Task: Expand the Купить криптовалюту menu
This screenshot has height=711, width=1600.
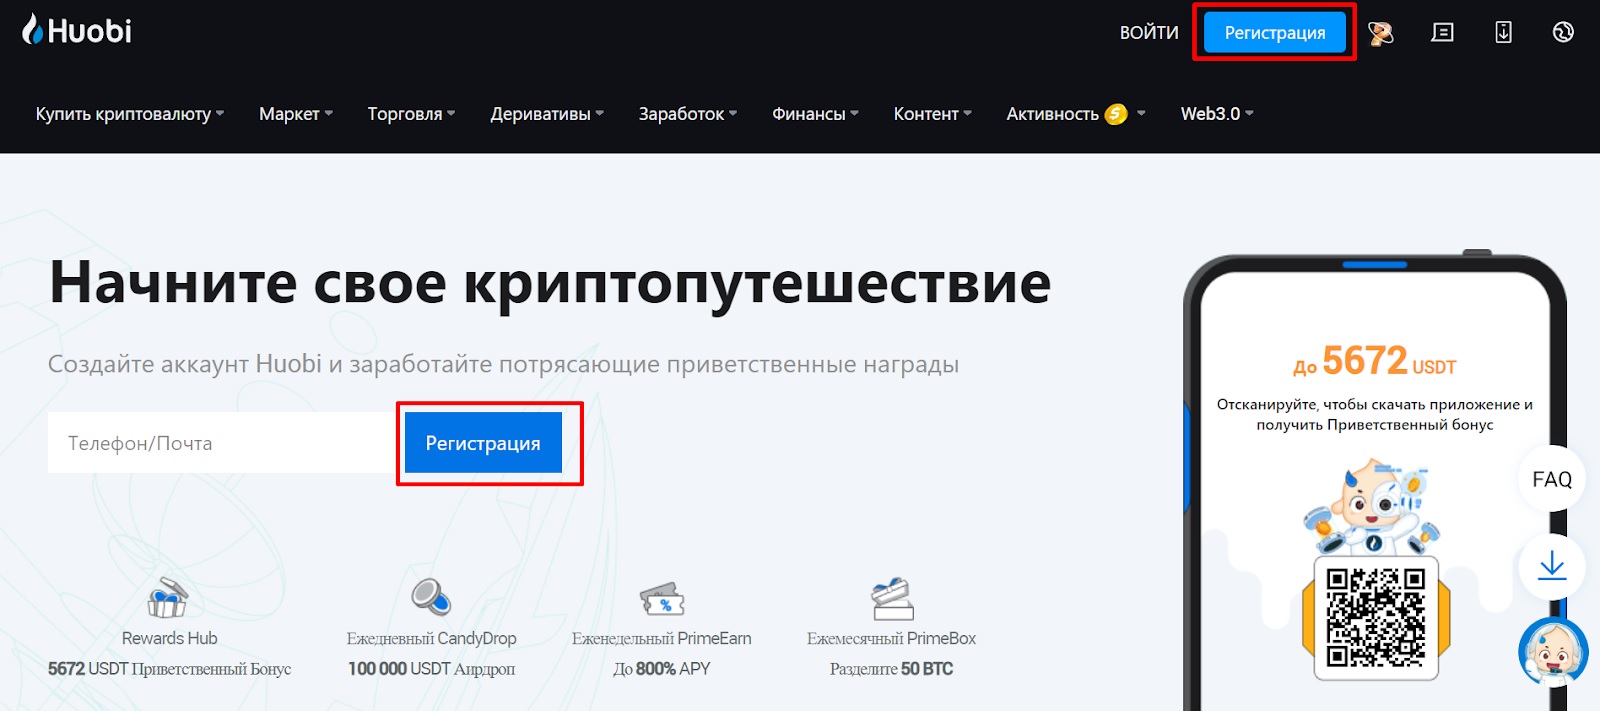Action: [x=130, y=114]
